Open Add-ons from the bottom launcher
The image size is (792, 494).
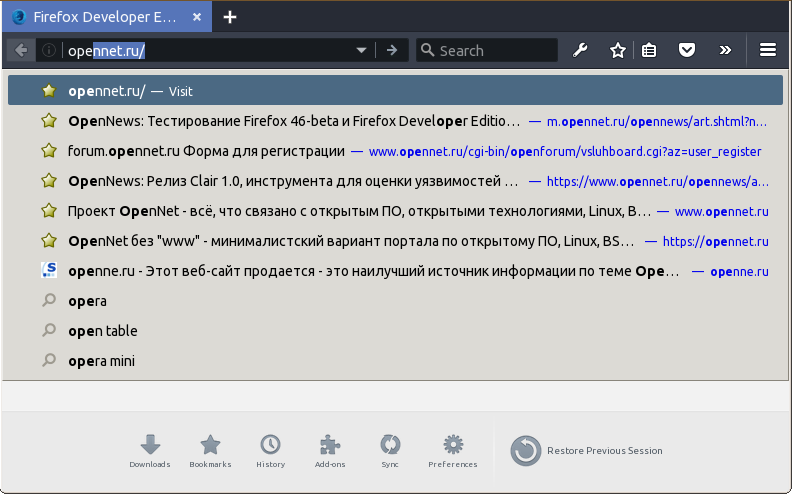point(330,451)
